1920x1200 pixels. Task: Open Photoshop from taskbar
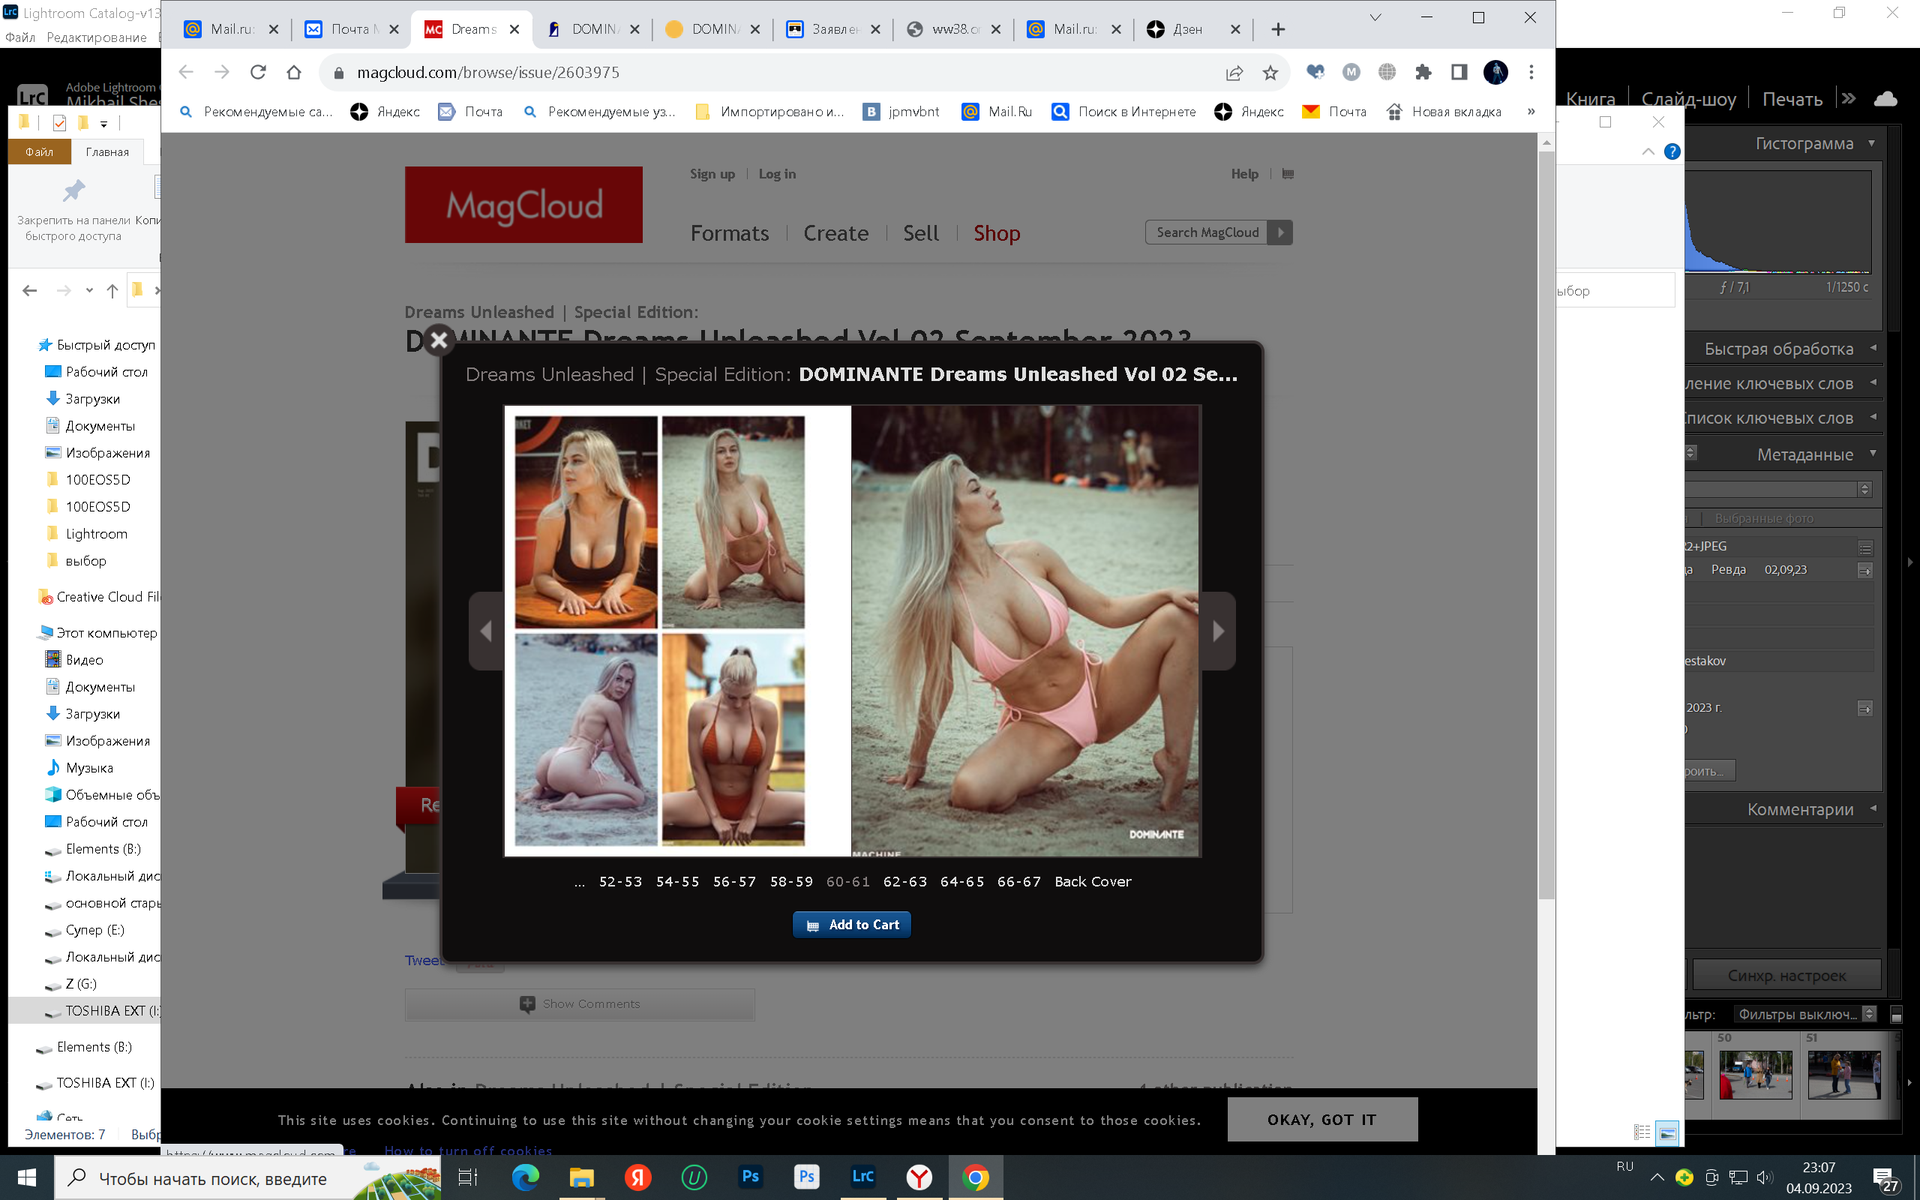750,1178
